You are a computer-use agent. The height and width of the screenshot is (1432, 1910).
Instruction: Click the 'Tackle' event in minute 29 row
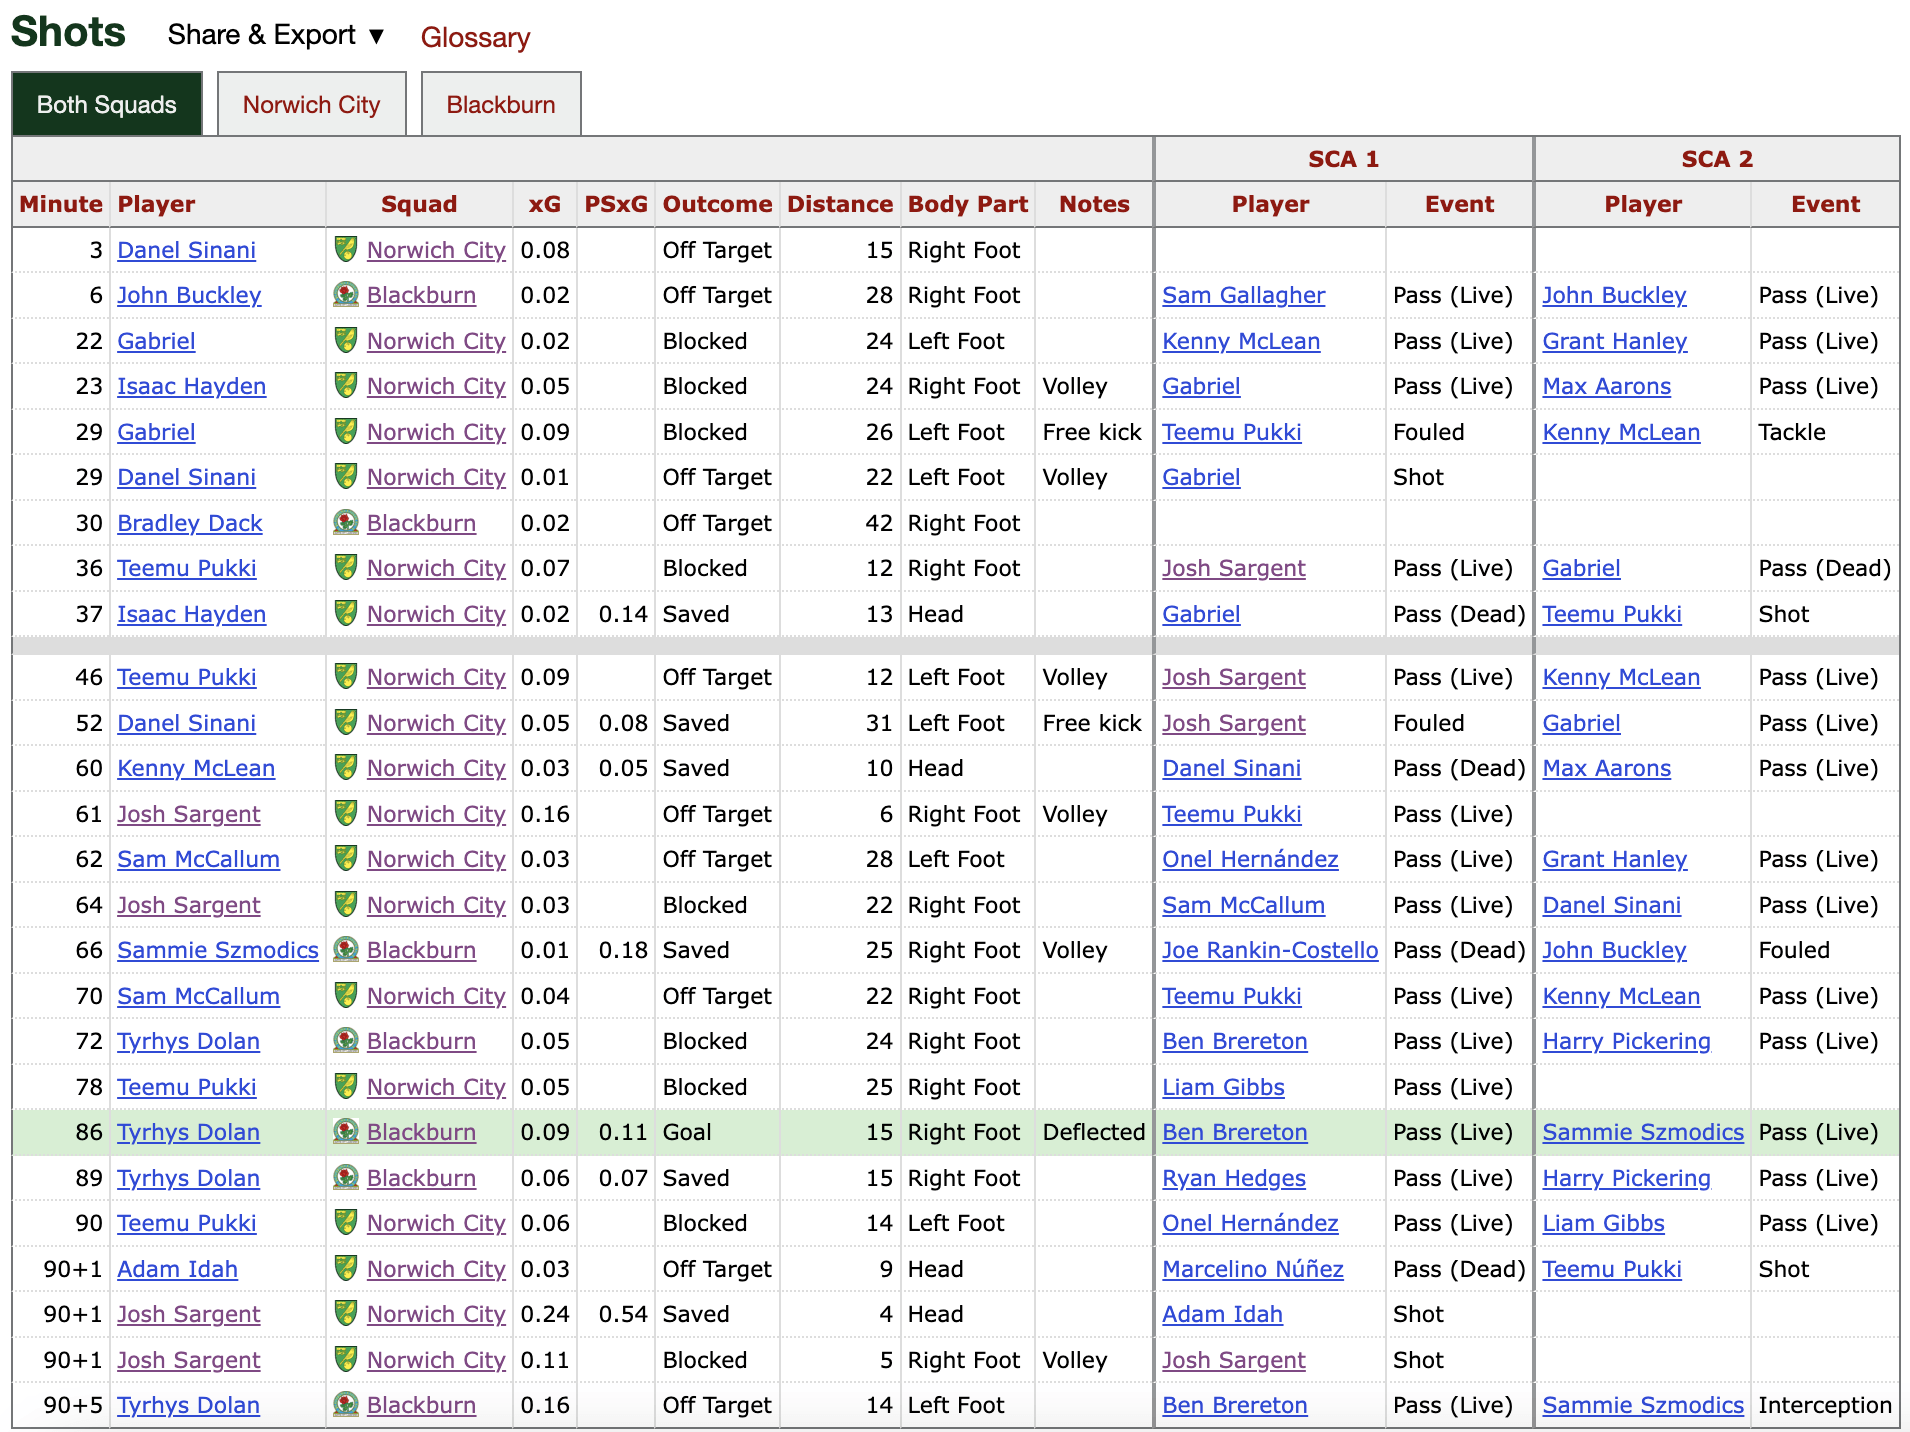pos(1791,432)
